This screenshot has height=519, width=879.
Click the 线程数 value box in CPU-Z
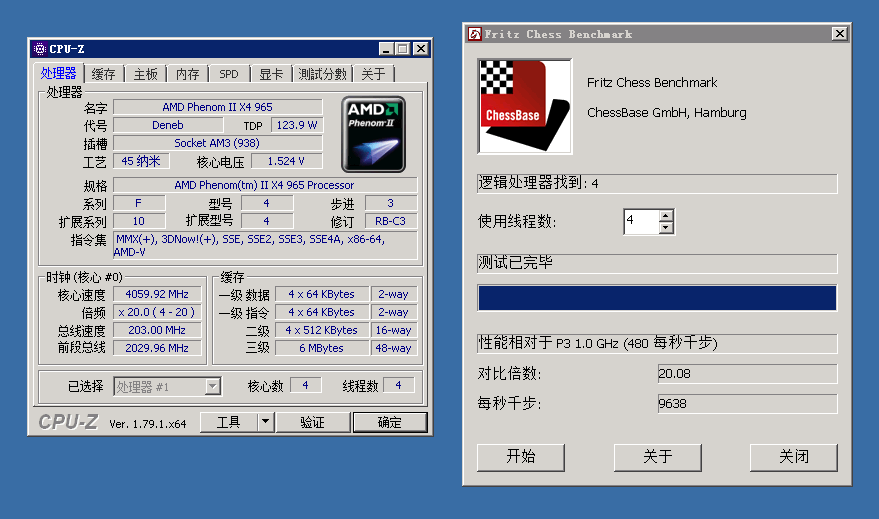point(399,385)
